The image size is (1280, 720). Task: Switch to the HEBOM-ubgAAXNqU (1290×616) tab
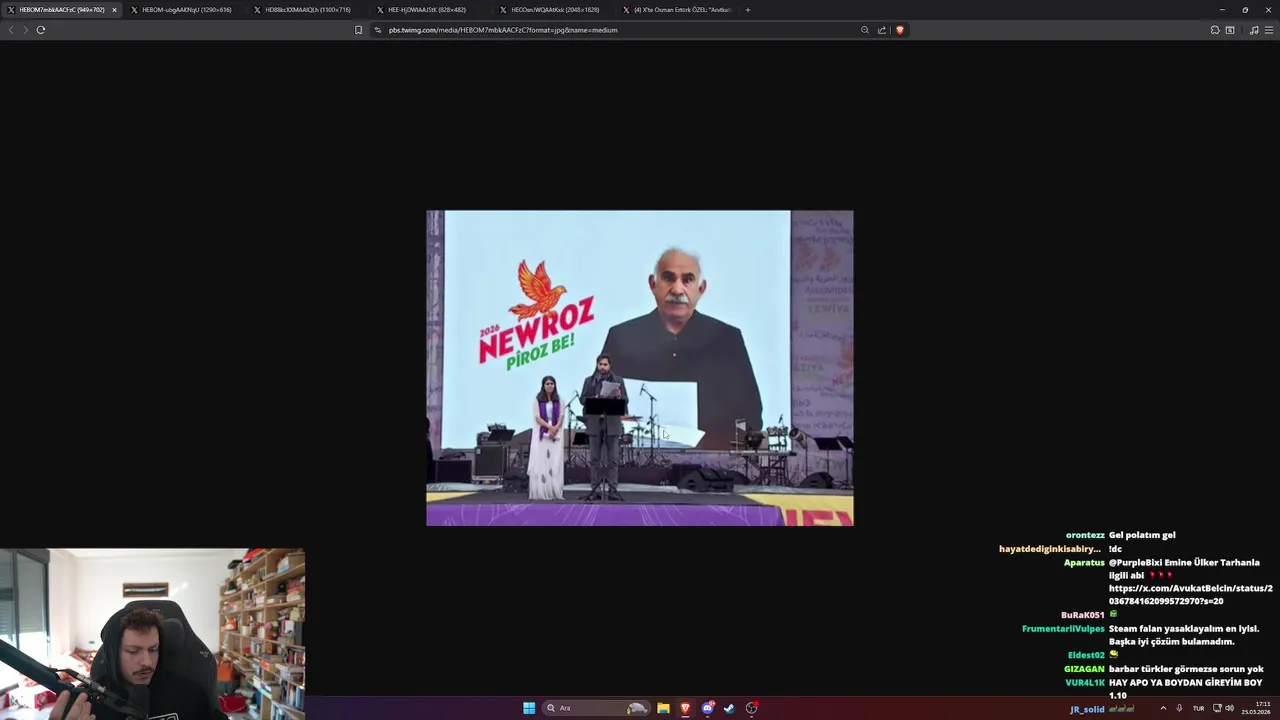click(x=186, y=10)
